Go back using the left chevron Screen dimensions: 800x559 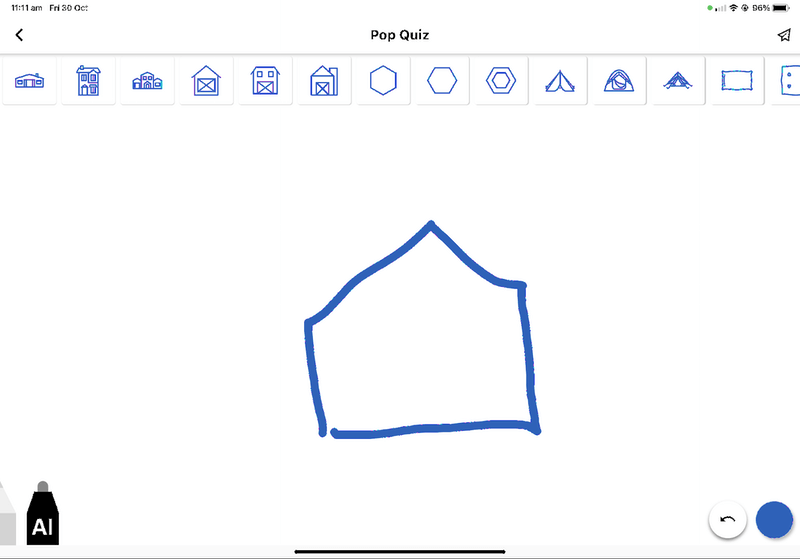[x=19, y=35]
